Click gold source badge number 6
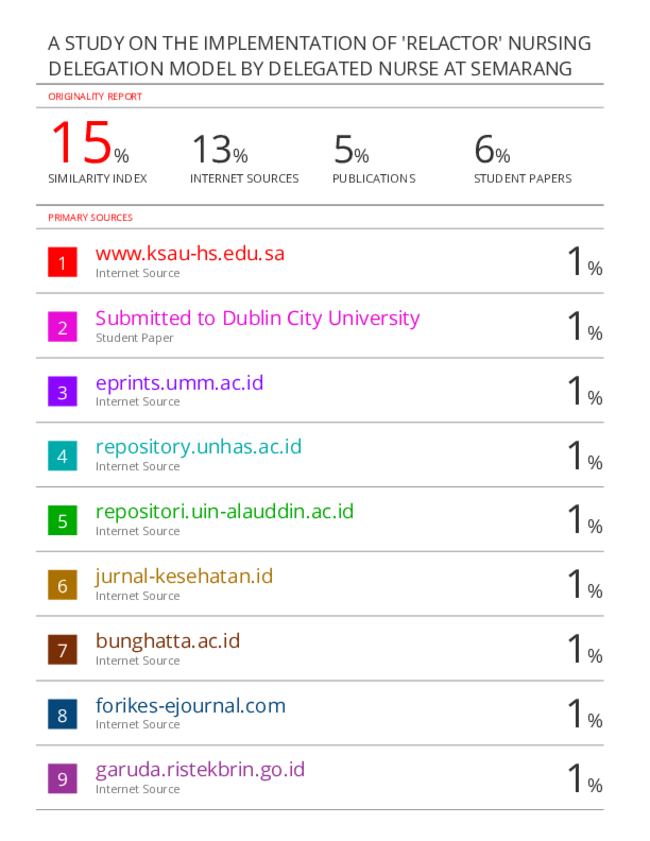 click(62, 586)
